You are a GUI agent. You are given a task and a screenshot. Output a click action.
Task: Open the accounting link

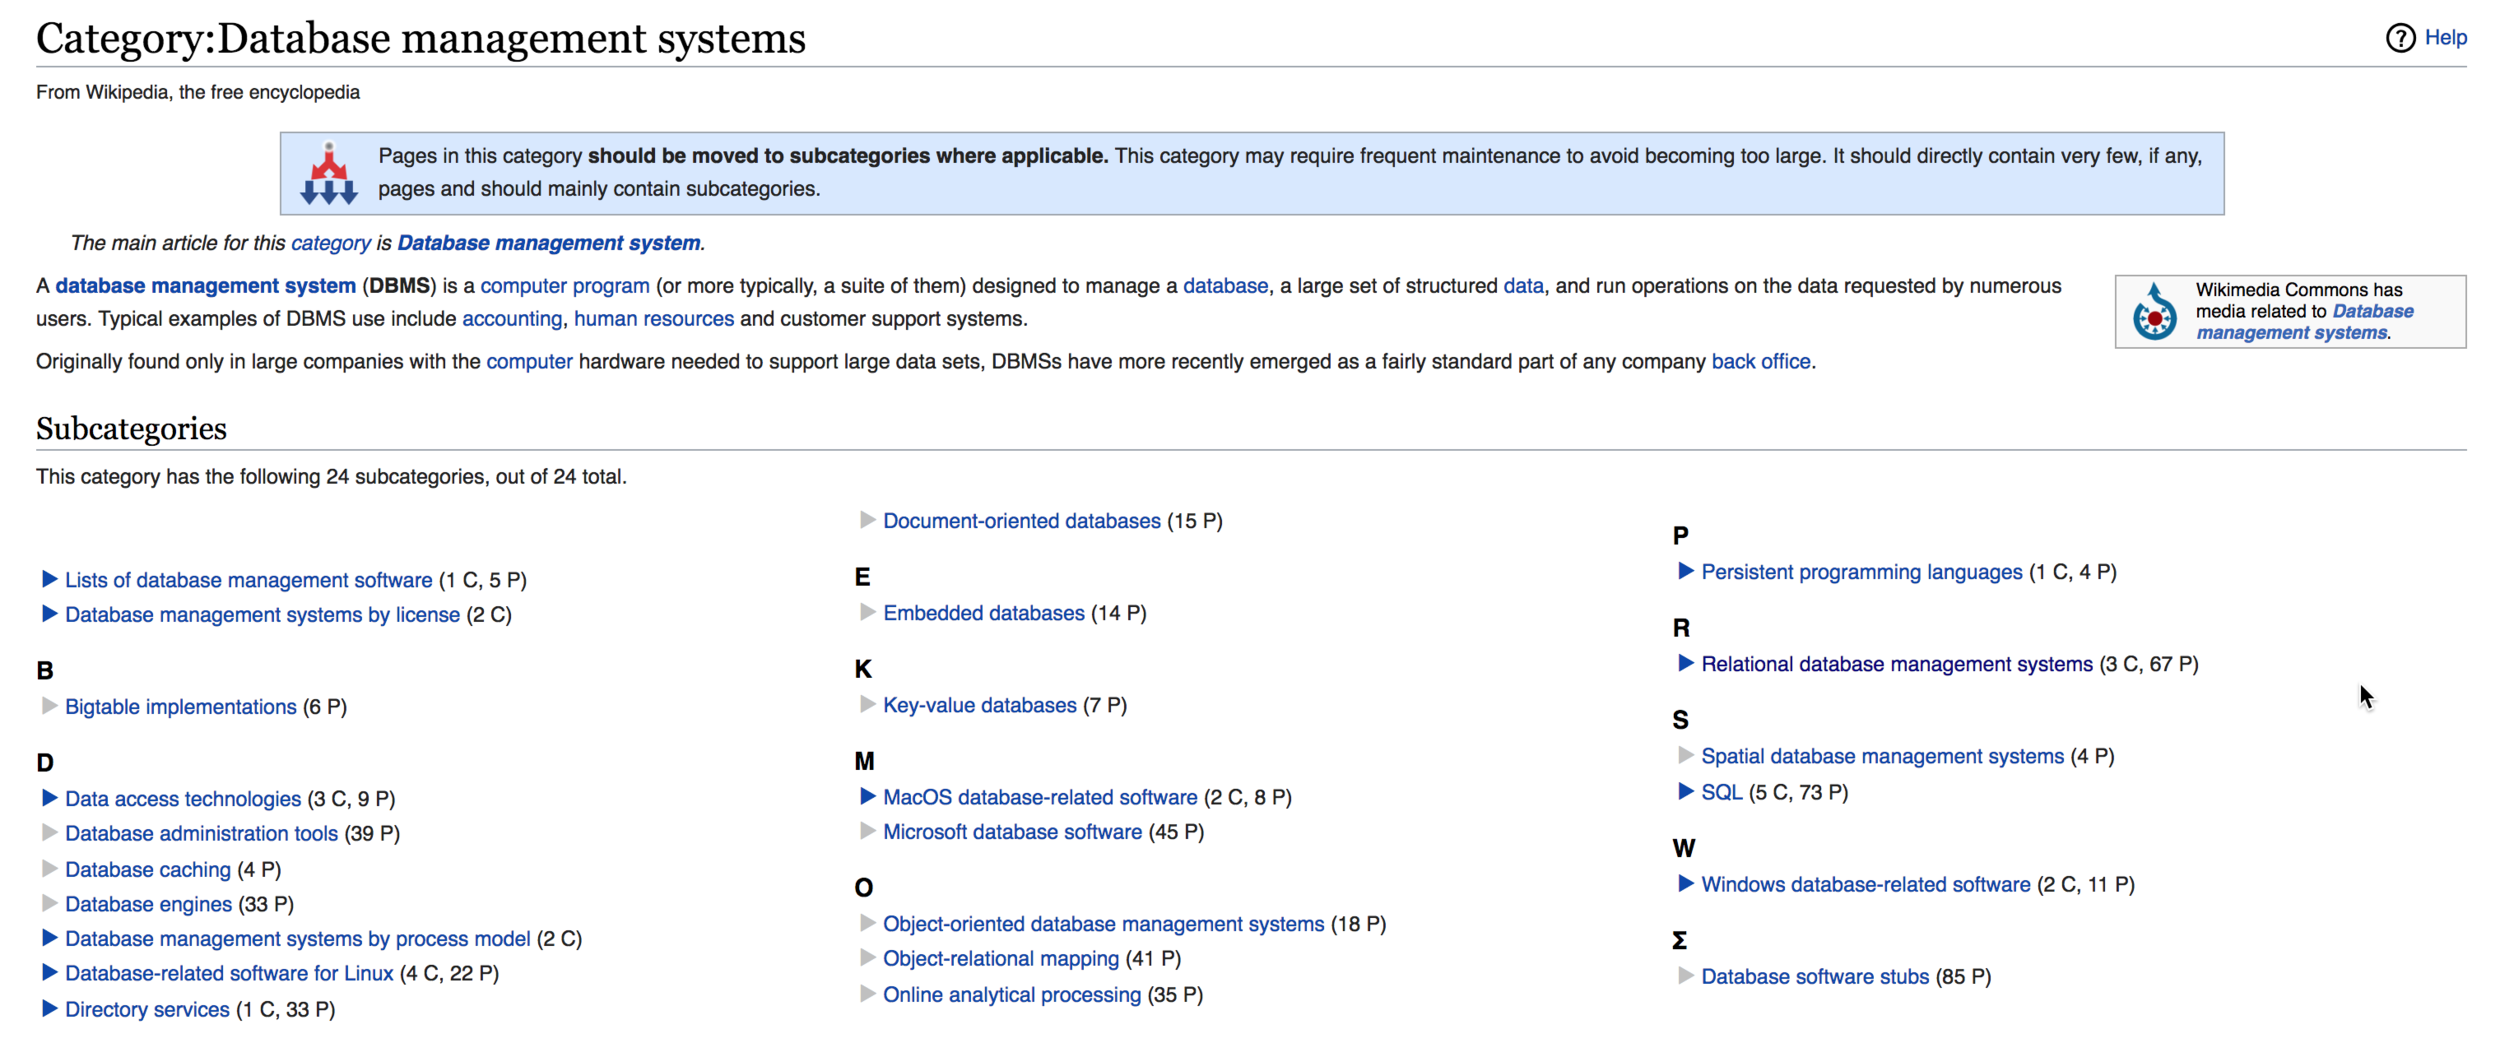pos(512,319)
